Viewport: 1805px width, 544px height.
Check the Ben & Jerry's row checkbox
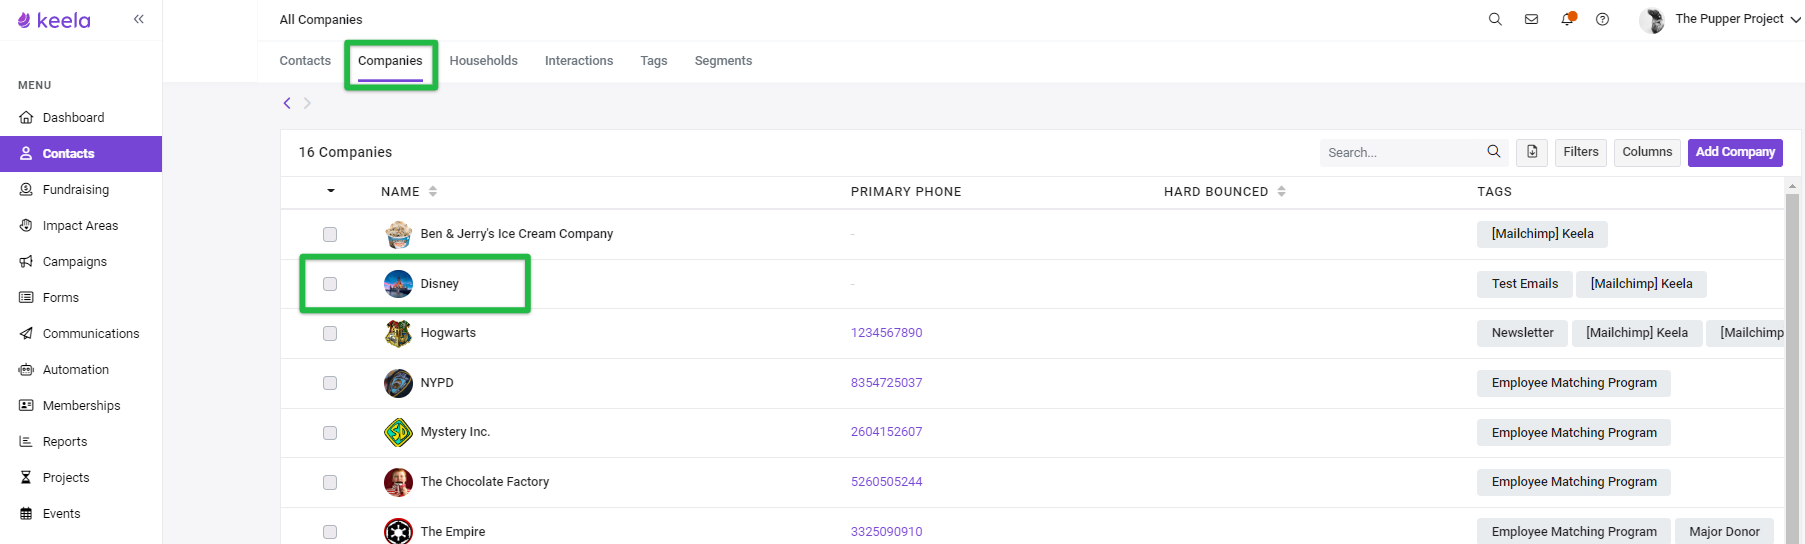click(x=330, y=234)
